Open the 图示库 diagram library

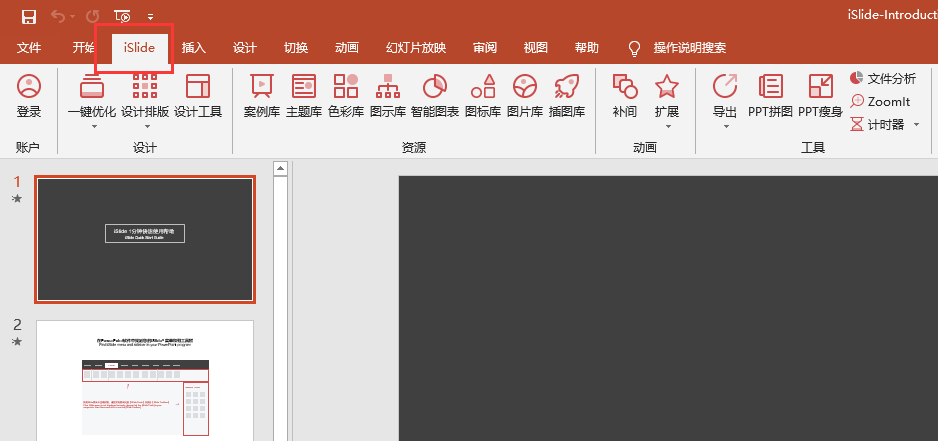(387, 95)
